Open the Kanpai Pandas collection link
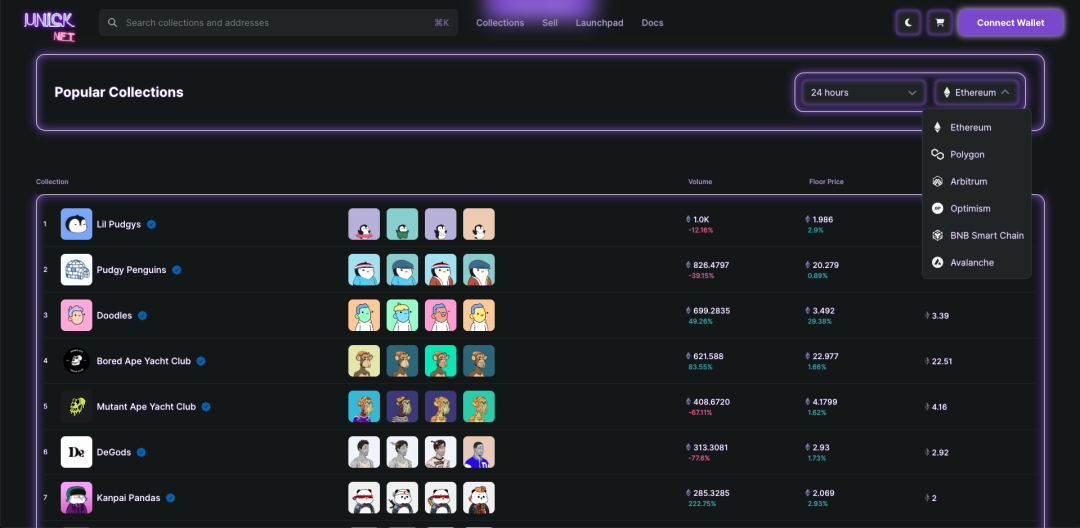This screenshot has height=528, width=1080. coord(128,498)
